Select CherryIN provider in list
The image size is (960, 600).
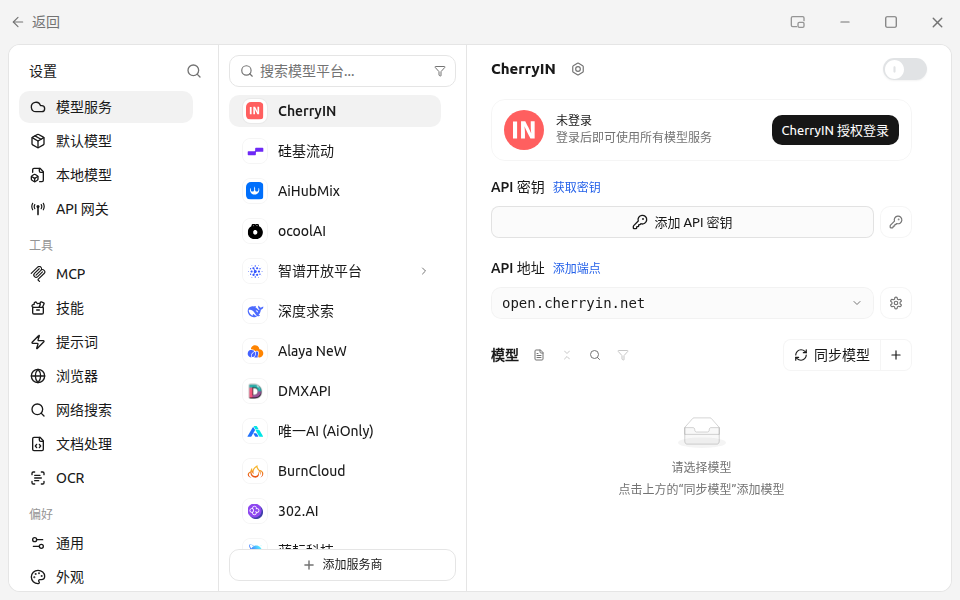(335, 111)
